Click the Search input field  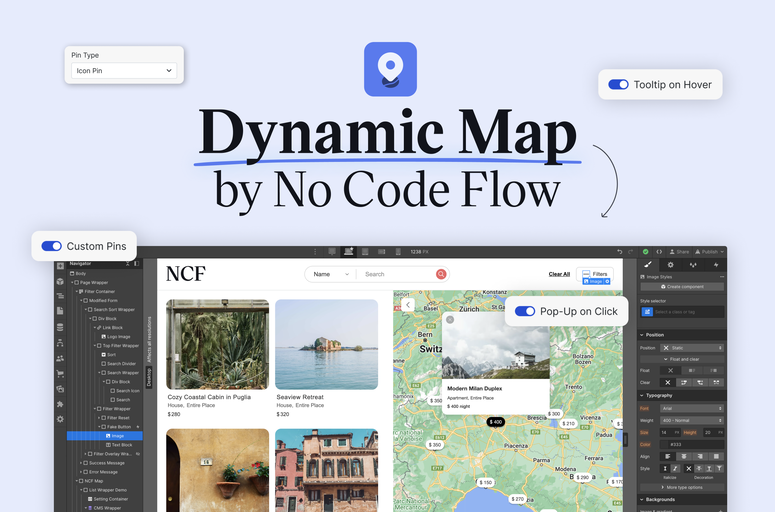pyautogui.click(x=398, y=274)
